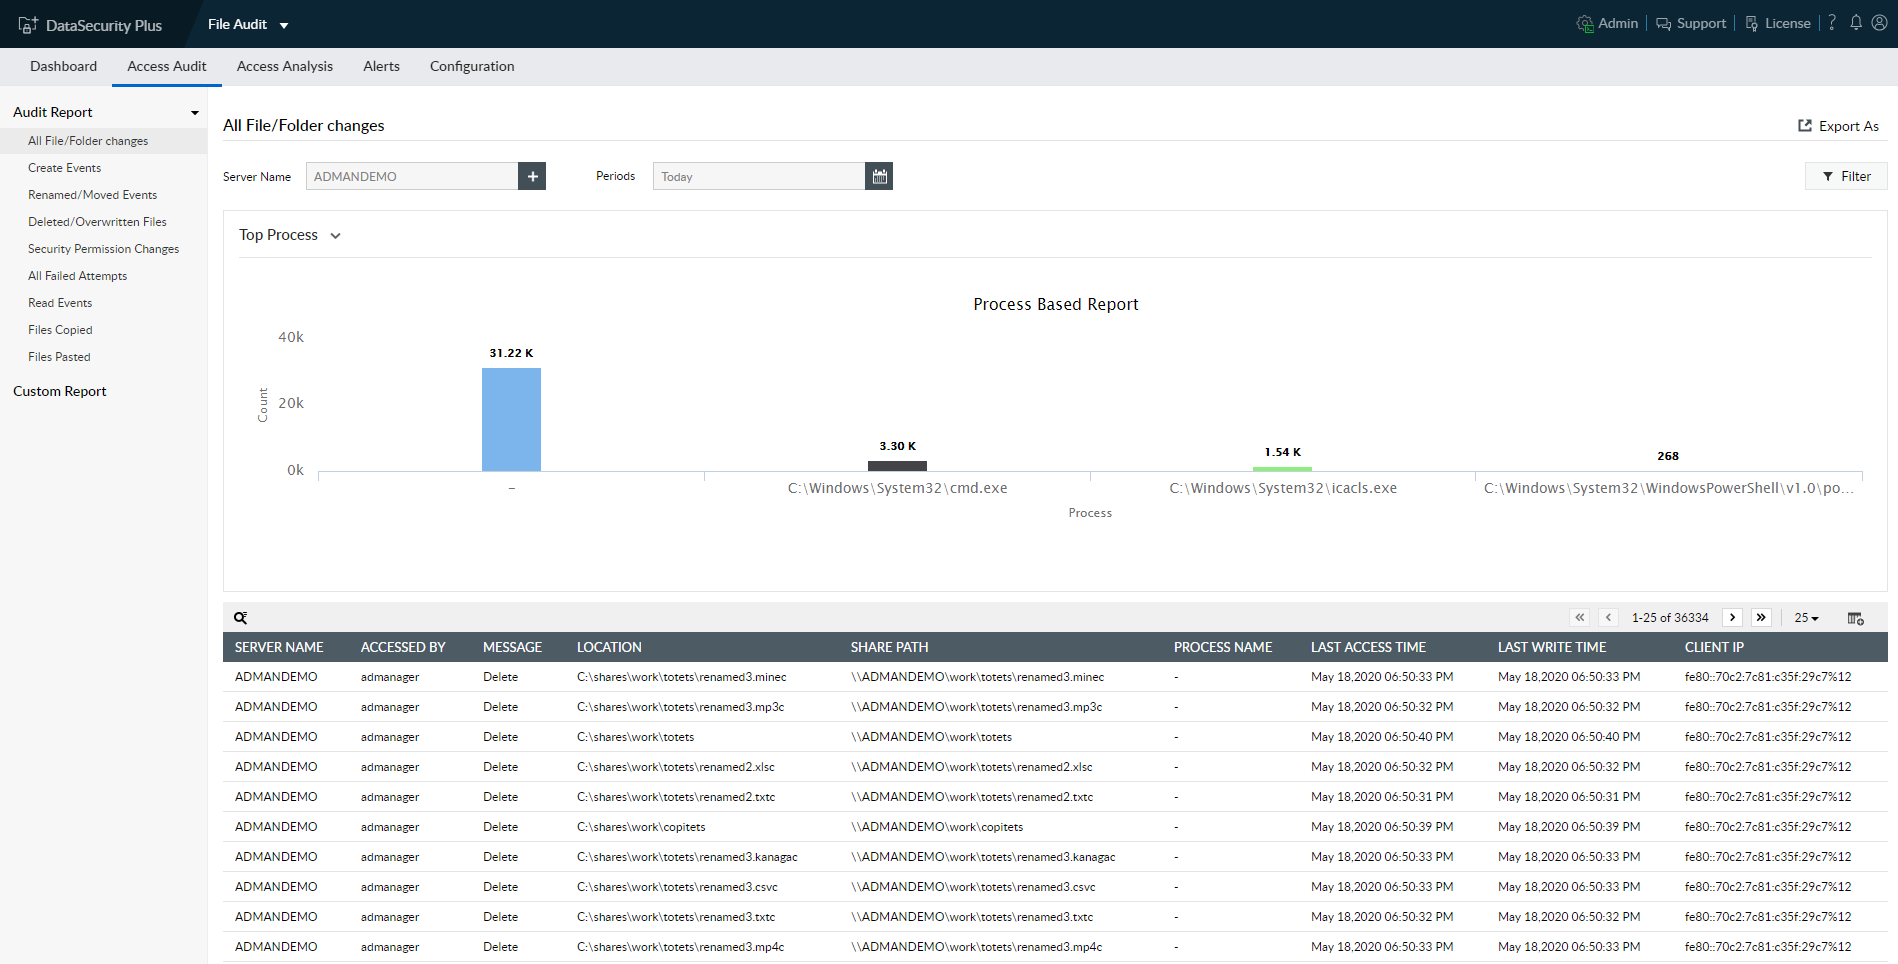This screenshot has height=964, width=1898.
Task: Open the Periods calendar picker icon
Action: coord(879,176)
